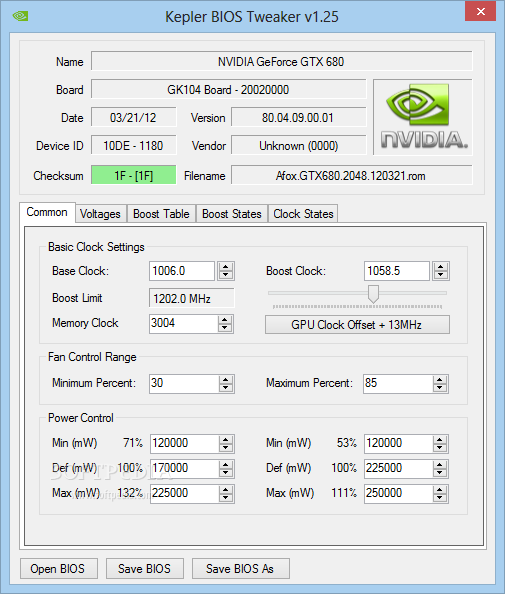Increase Memory Clock with up arrow
The width and height of the screenshot is (505, 594).
[225, 320]
